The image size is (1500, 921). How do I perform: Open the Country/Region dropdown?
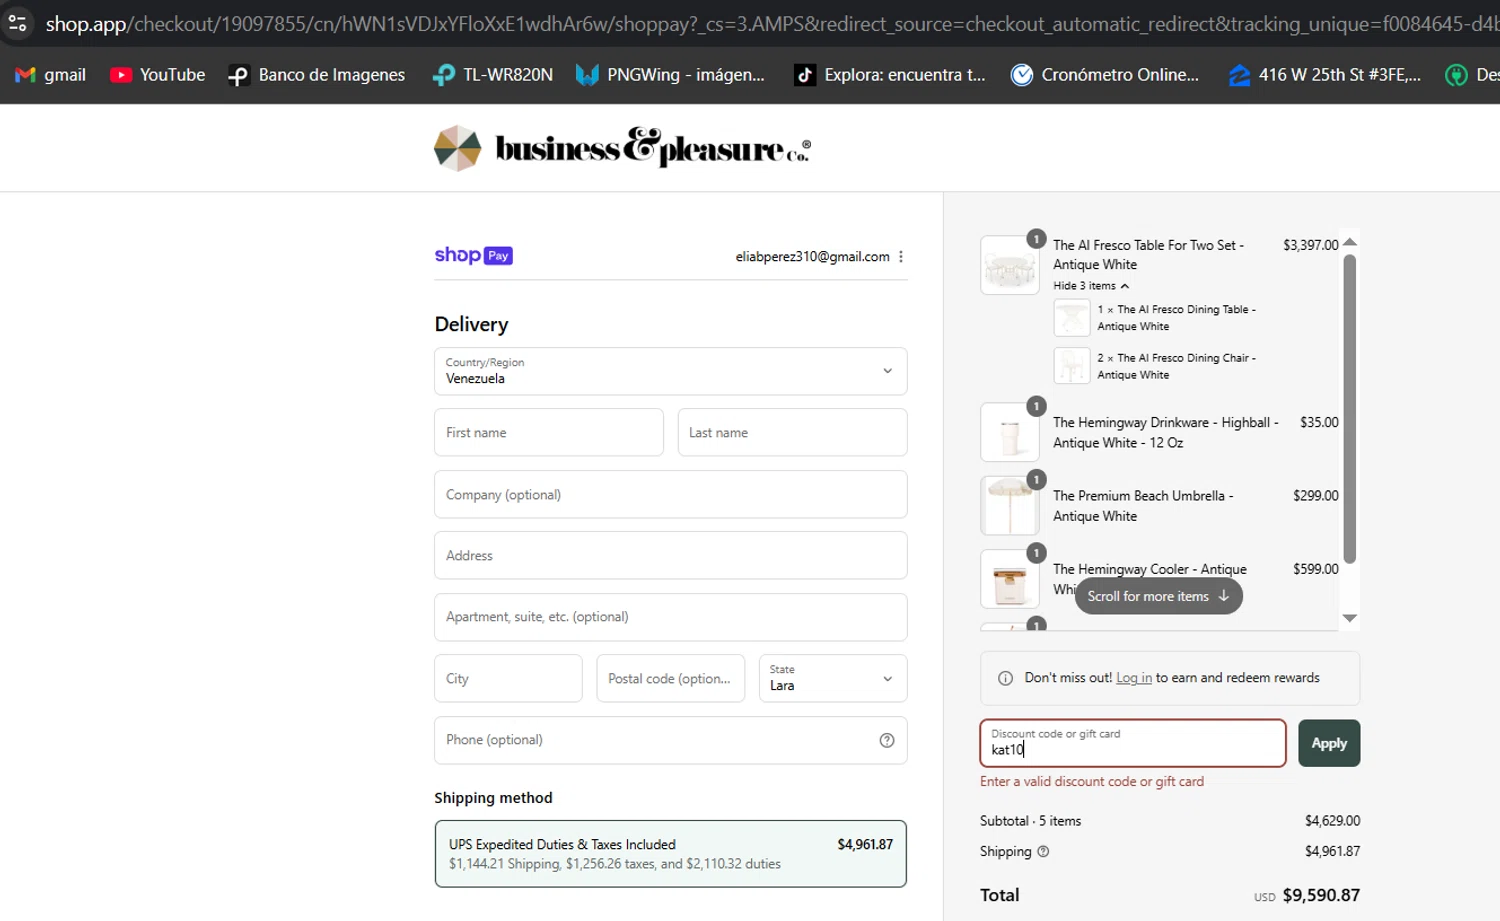(671, 371)
